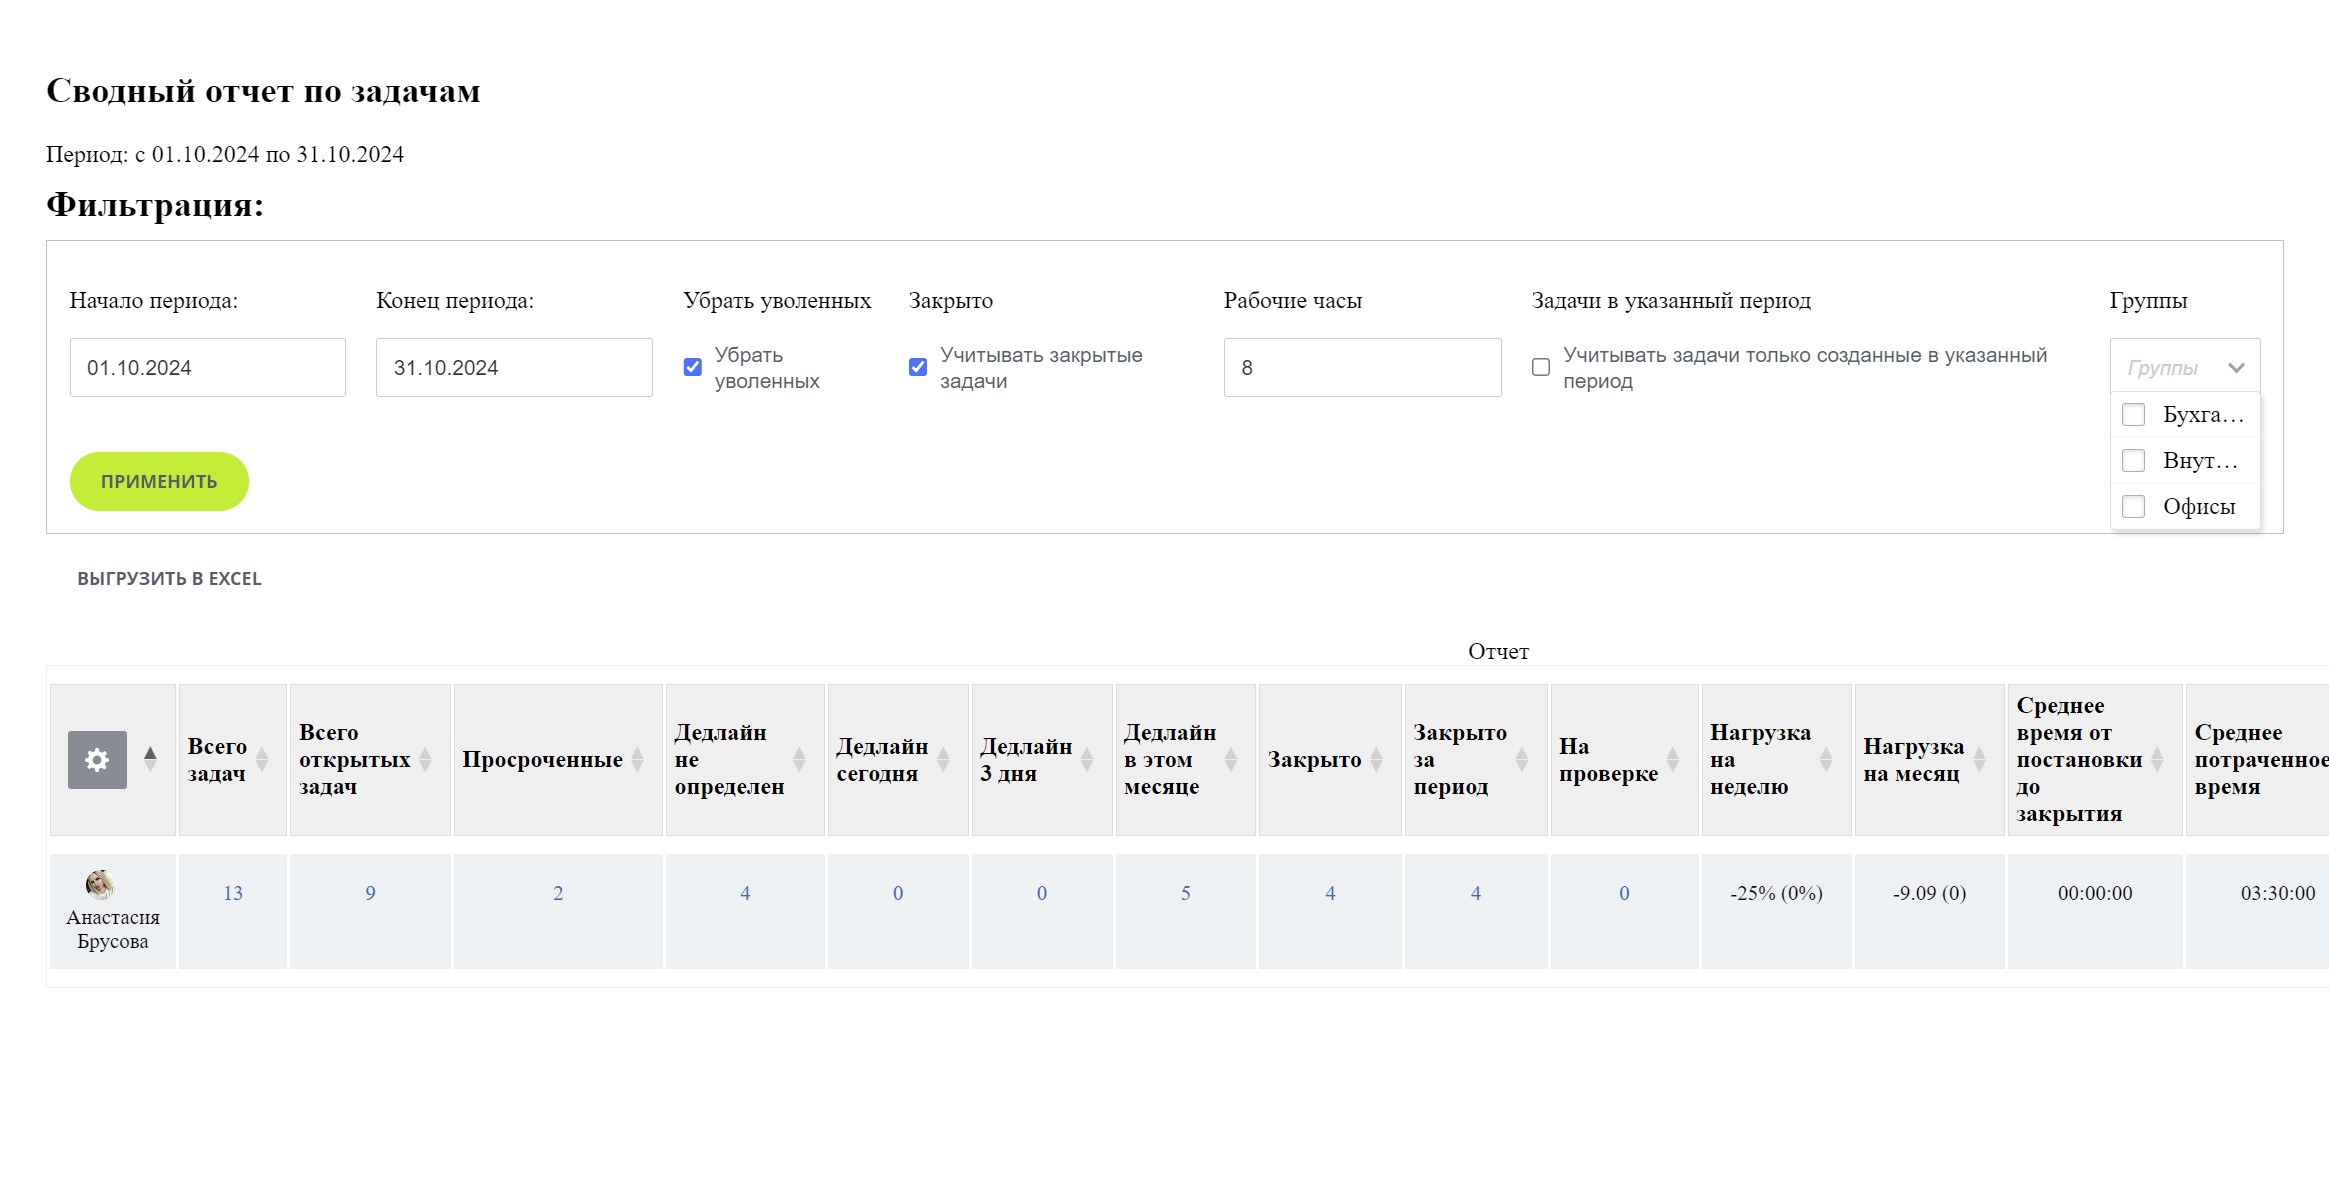Uncheck 'Убрать уволенных' checkbox
This screenshot has width=2329, height=1202.
(x=692, y=367)
